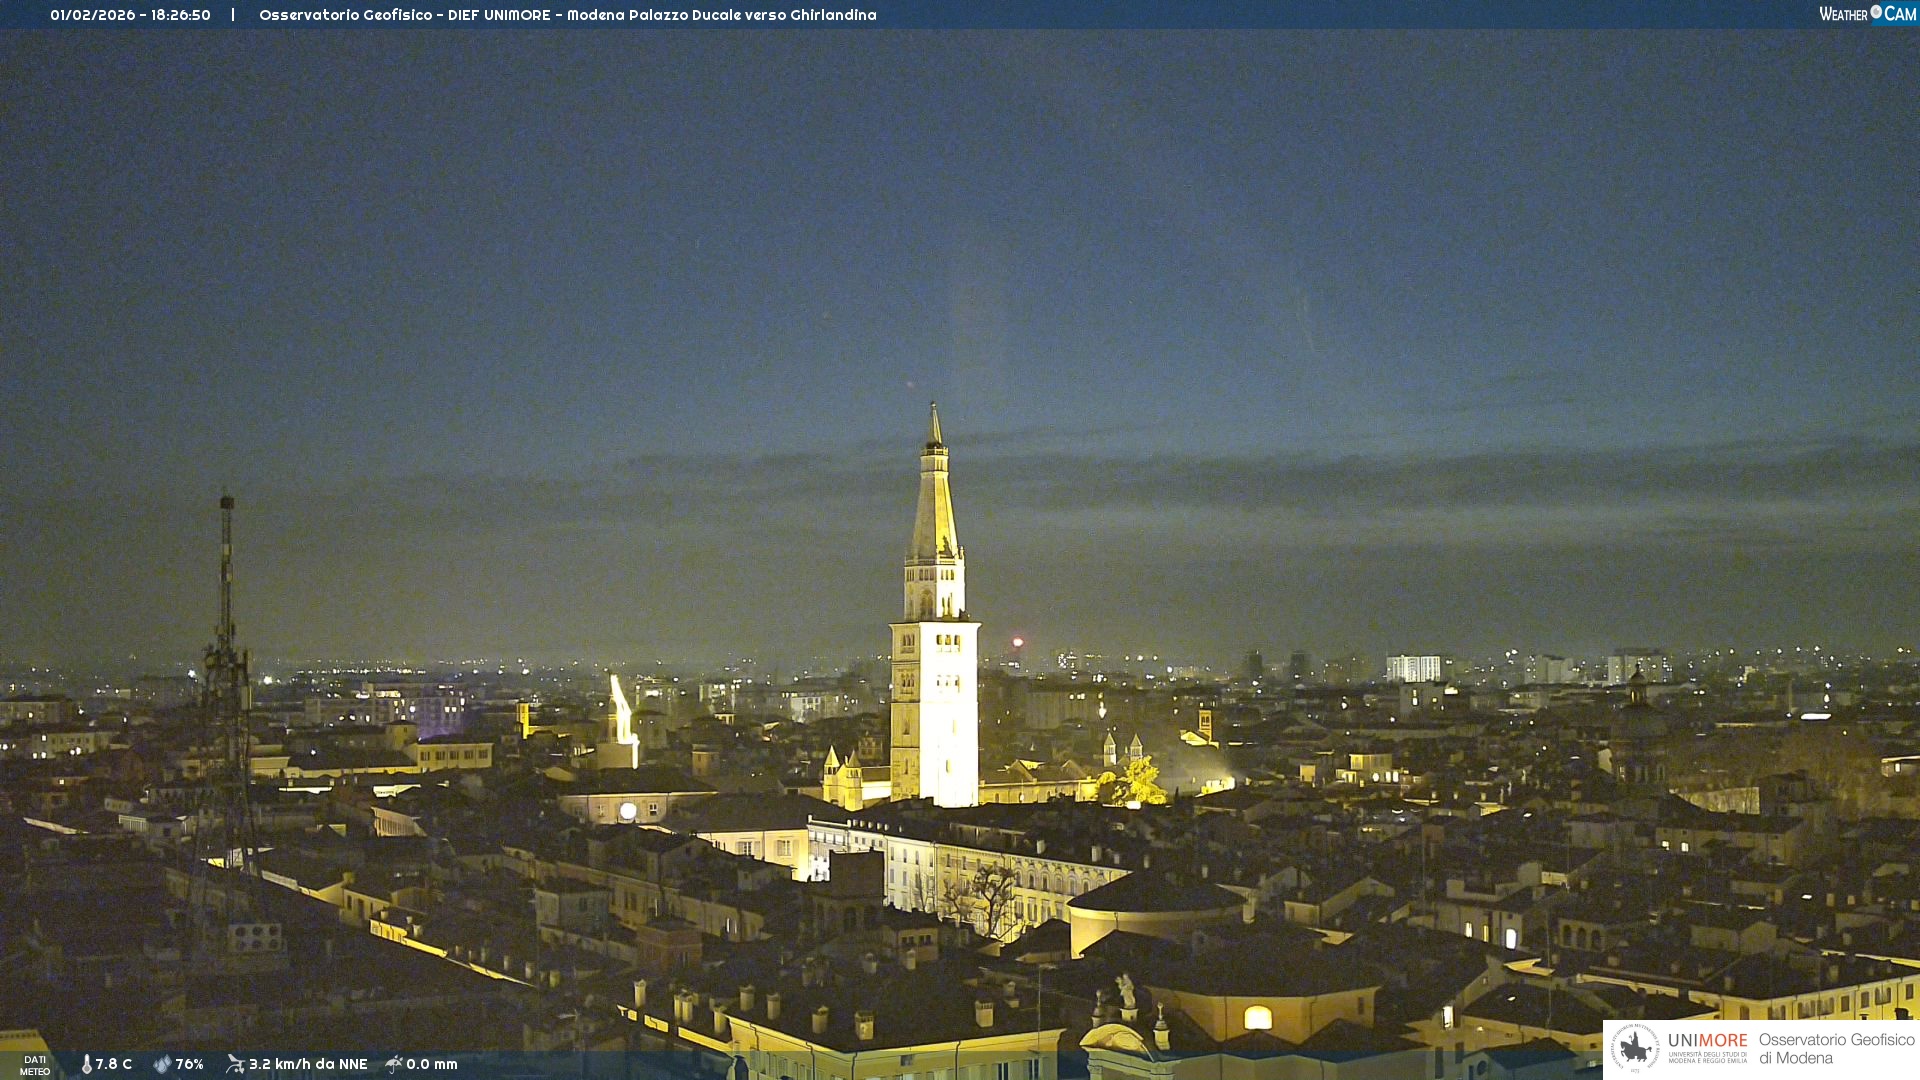The image size is (1920, 1080).
Task: Select the 0.0 mm rainfall reading
Action: (x=432, y=1064)
